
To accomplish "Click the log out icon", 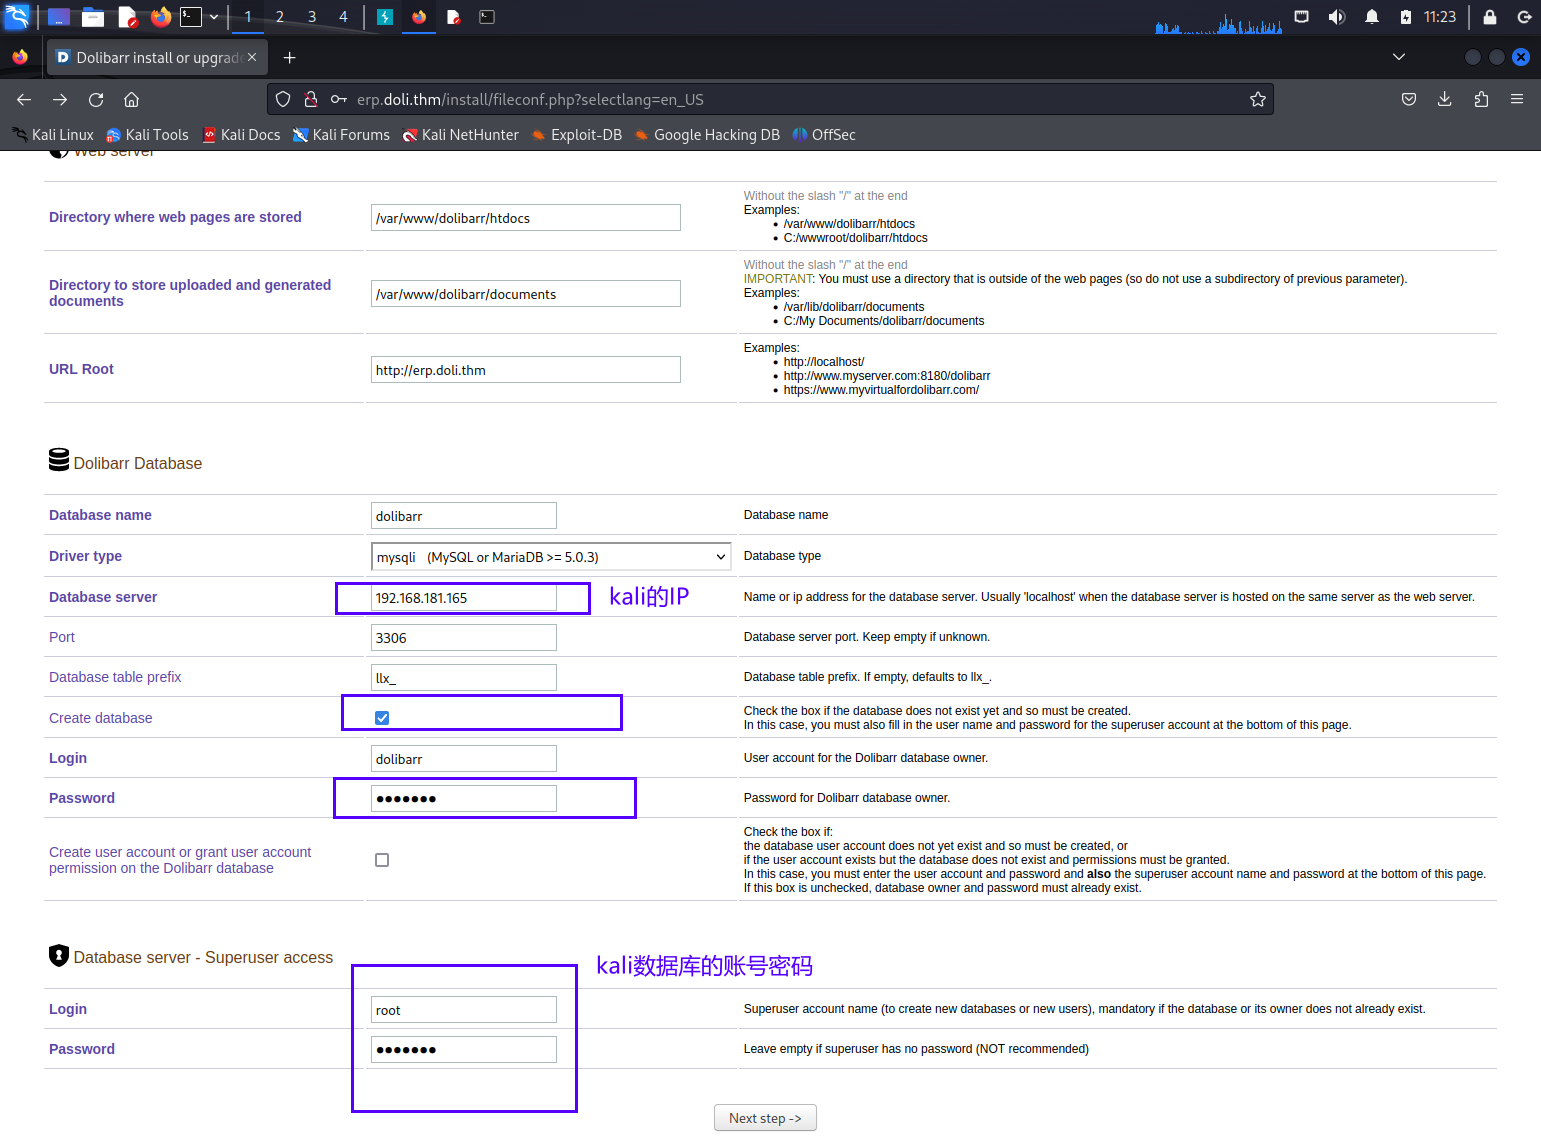I will 1524,17.
